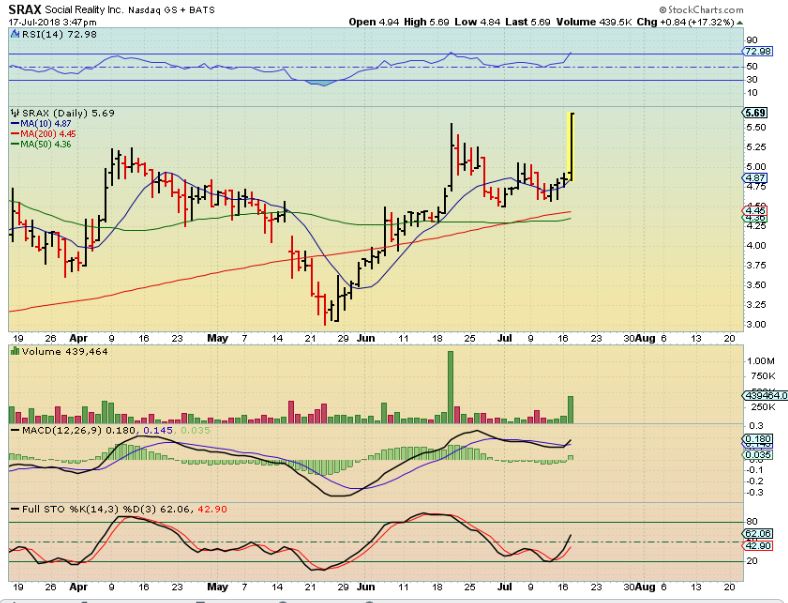The image size is (788, 603).
Task: Click the 439464.0 volume value tag
Action: (765, 395)
